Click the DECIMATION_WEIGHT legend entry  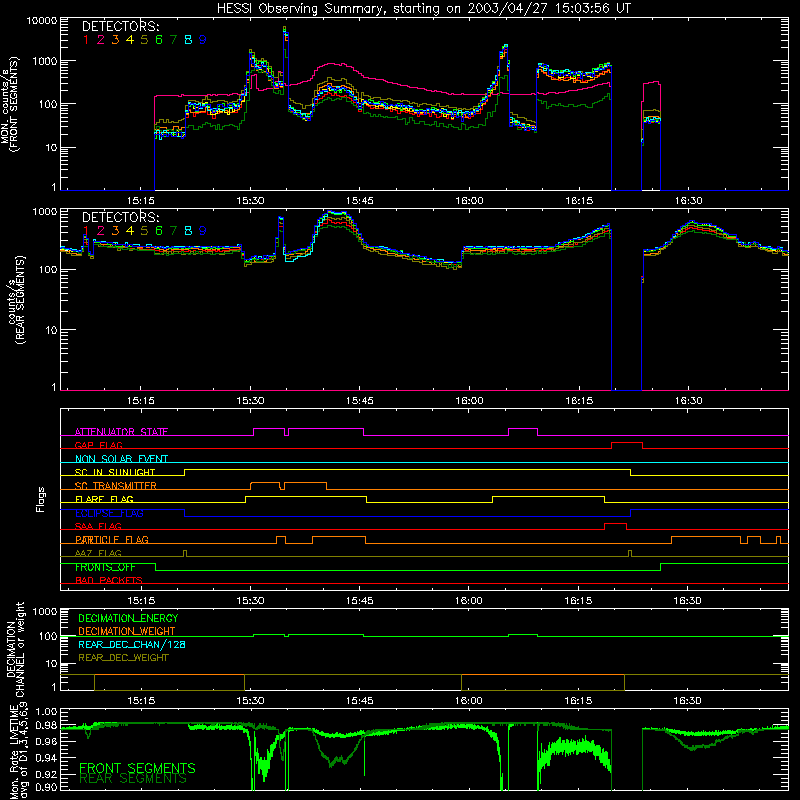tap(127, 632)
